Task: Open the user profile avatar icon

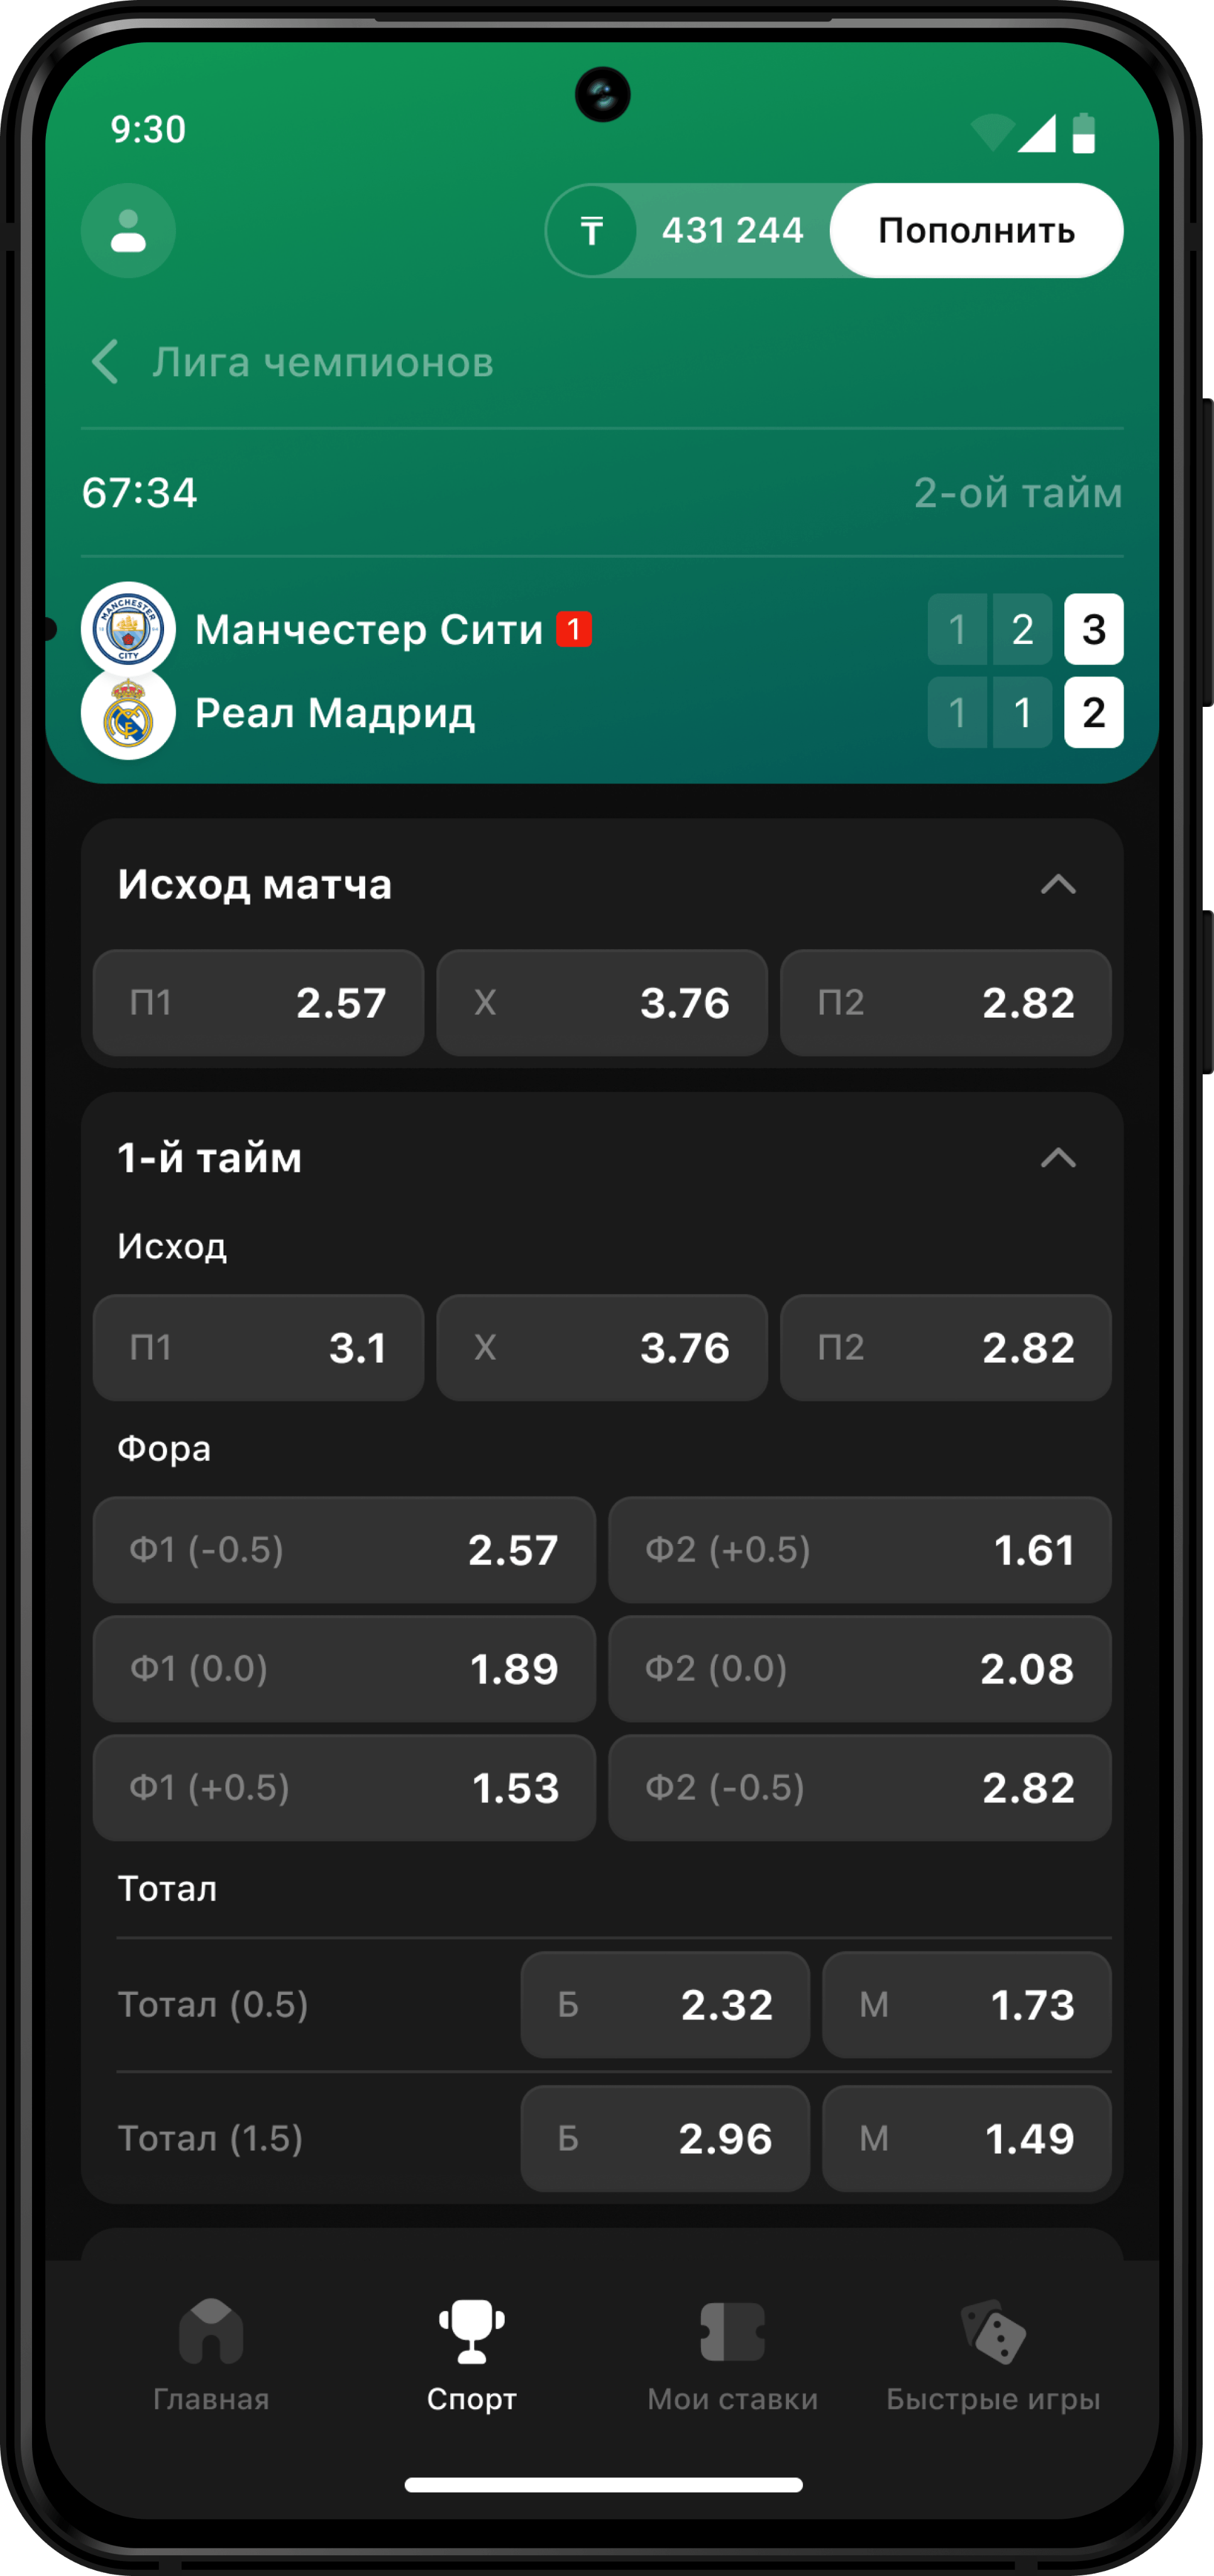Action: click(x=128, y=231)
